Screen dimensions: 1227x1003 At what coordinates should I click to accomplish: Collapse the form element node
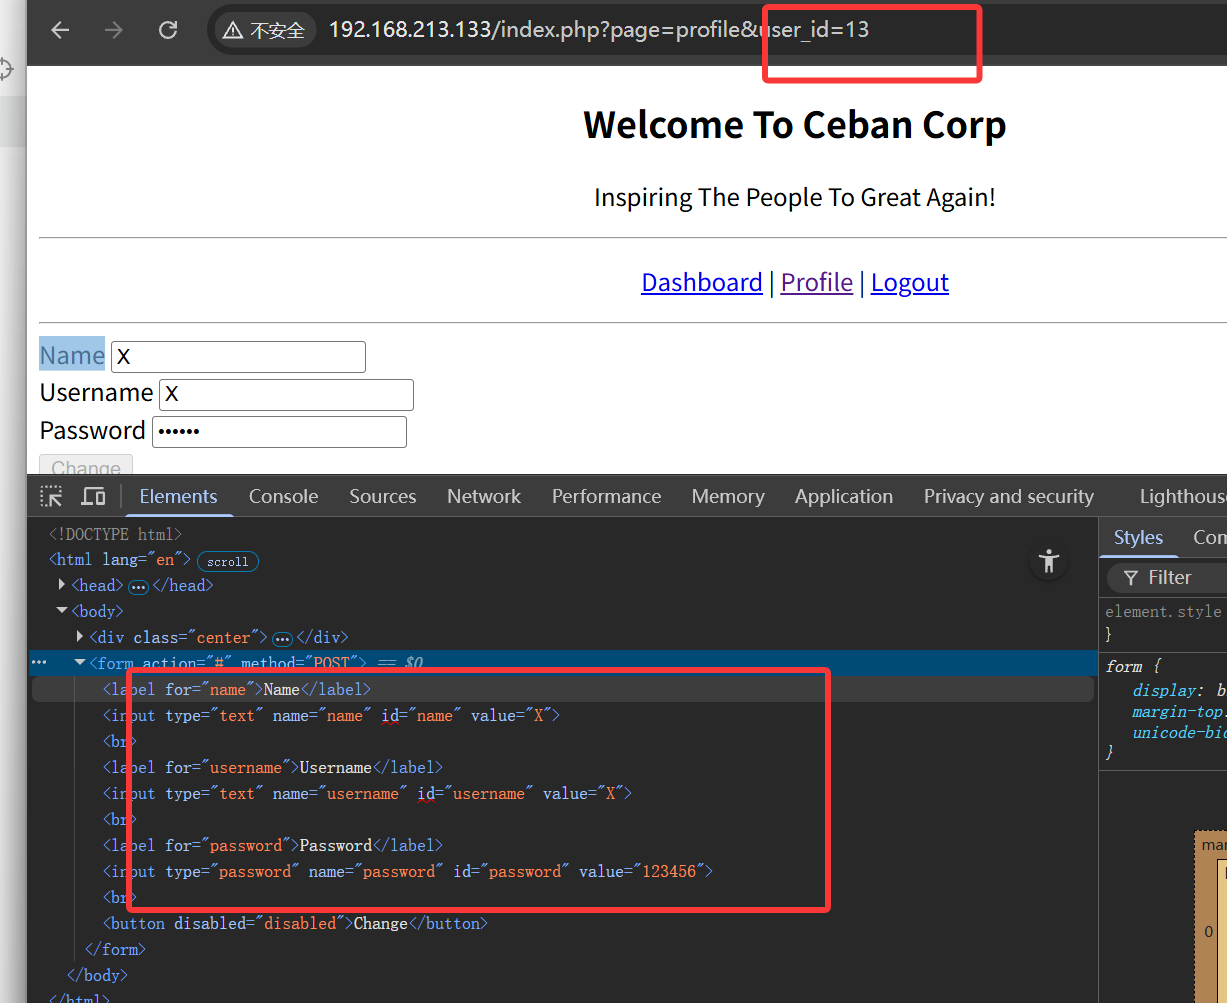(x=80, y=663)
